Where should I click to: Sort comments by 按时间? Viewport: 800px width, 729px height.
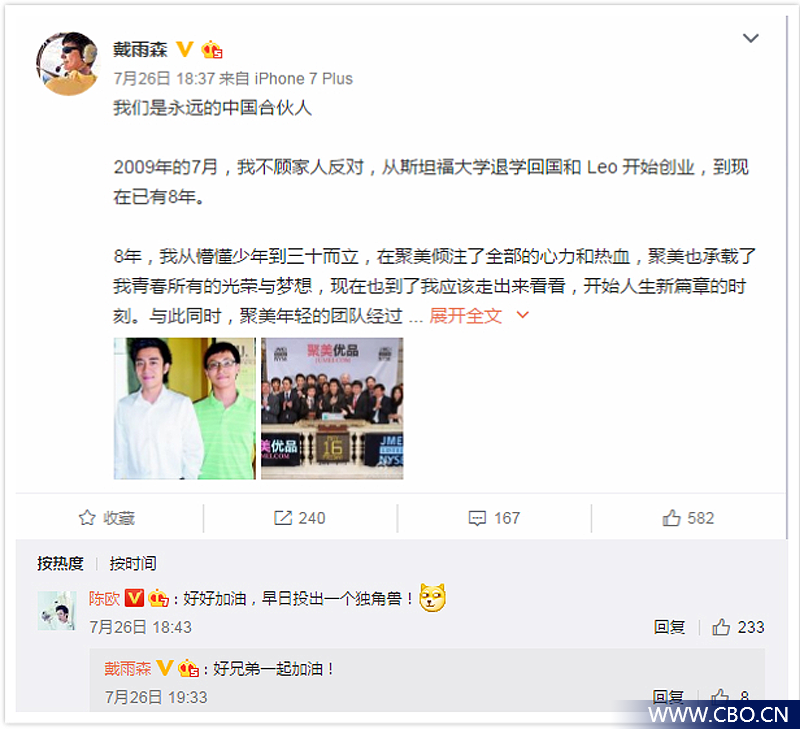tap(133, 563)
